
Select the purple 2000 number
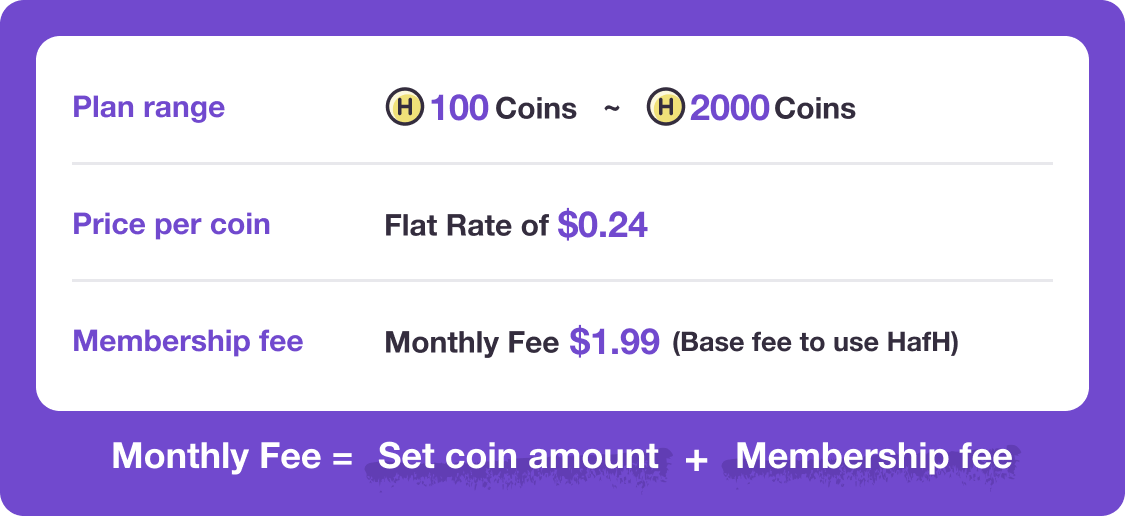tap(729, 108)
